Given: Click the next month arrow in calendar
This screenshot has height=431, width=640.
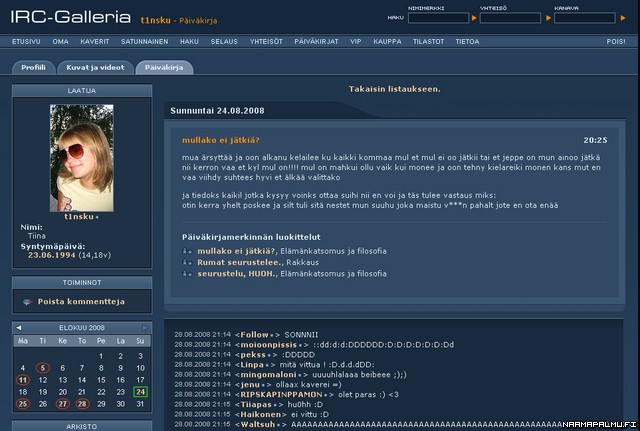Looking at the screenshot, I should pos(146,327).
